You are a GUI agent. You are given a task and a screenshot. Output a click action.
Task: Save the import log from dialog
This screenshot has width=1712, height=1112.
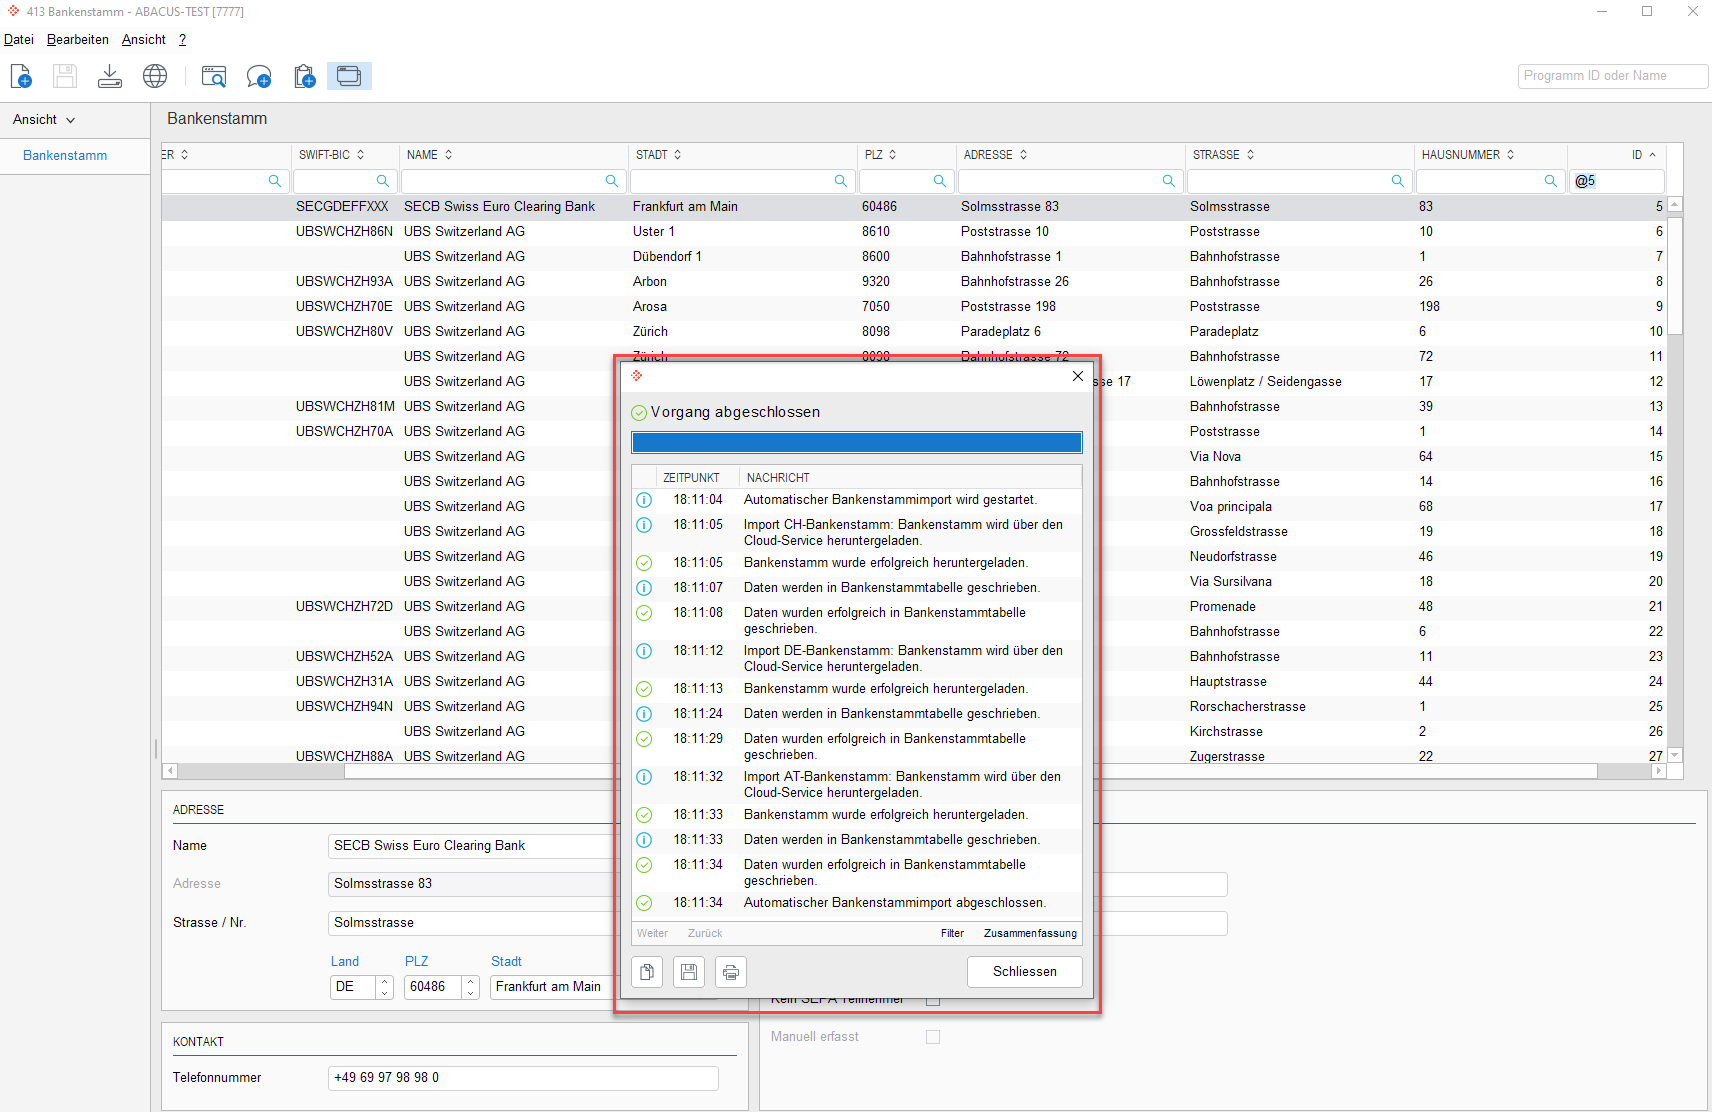point(689,972)
